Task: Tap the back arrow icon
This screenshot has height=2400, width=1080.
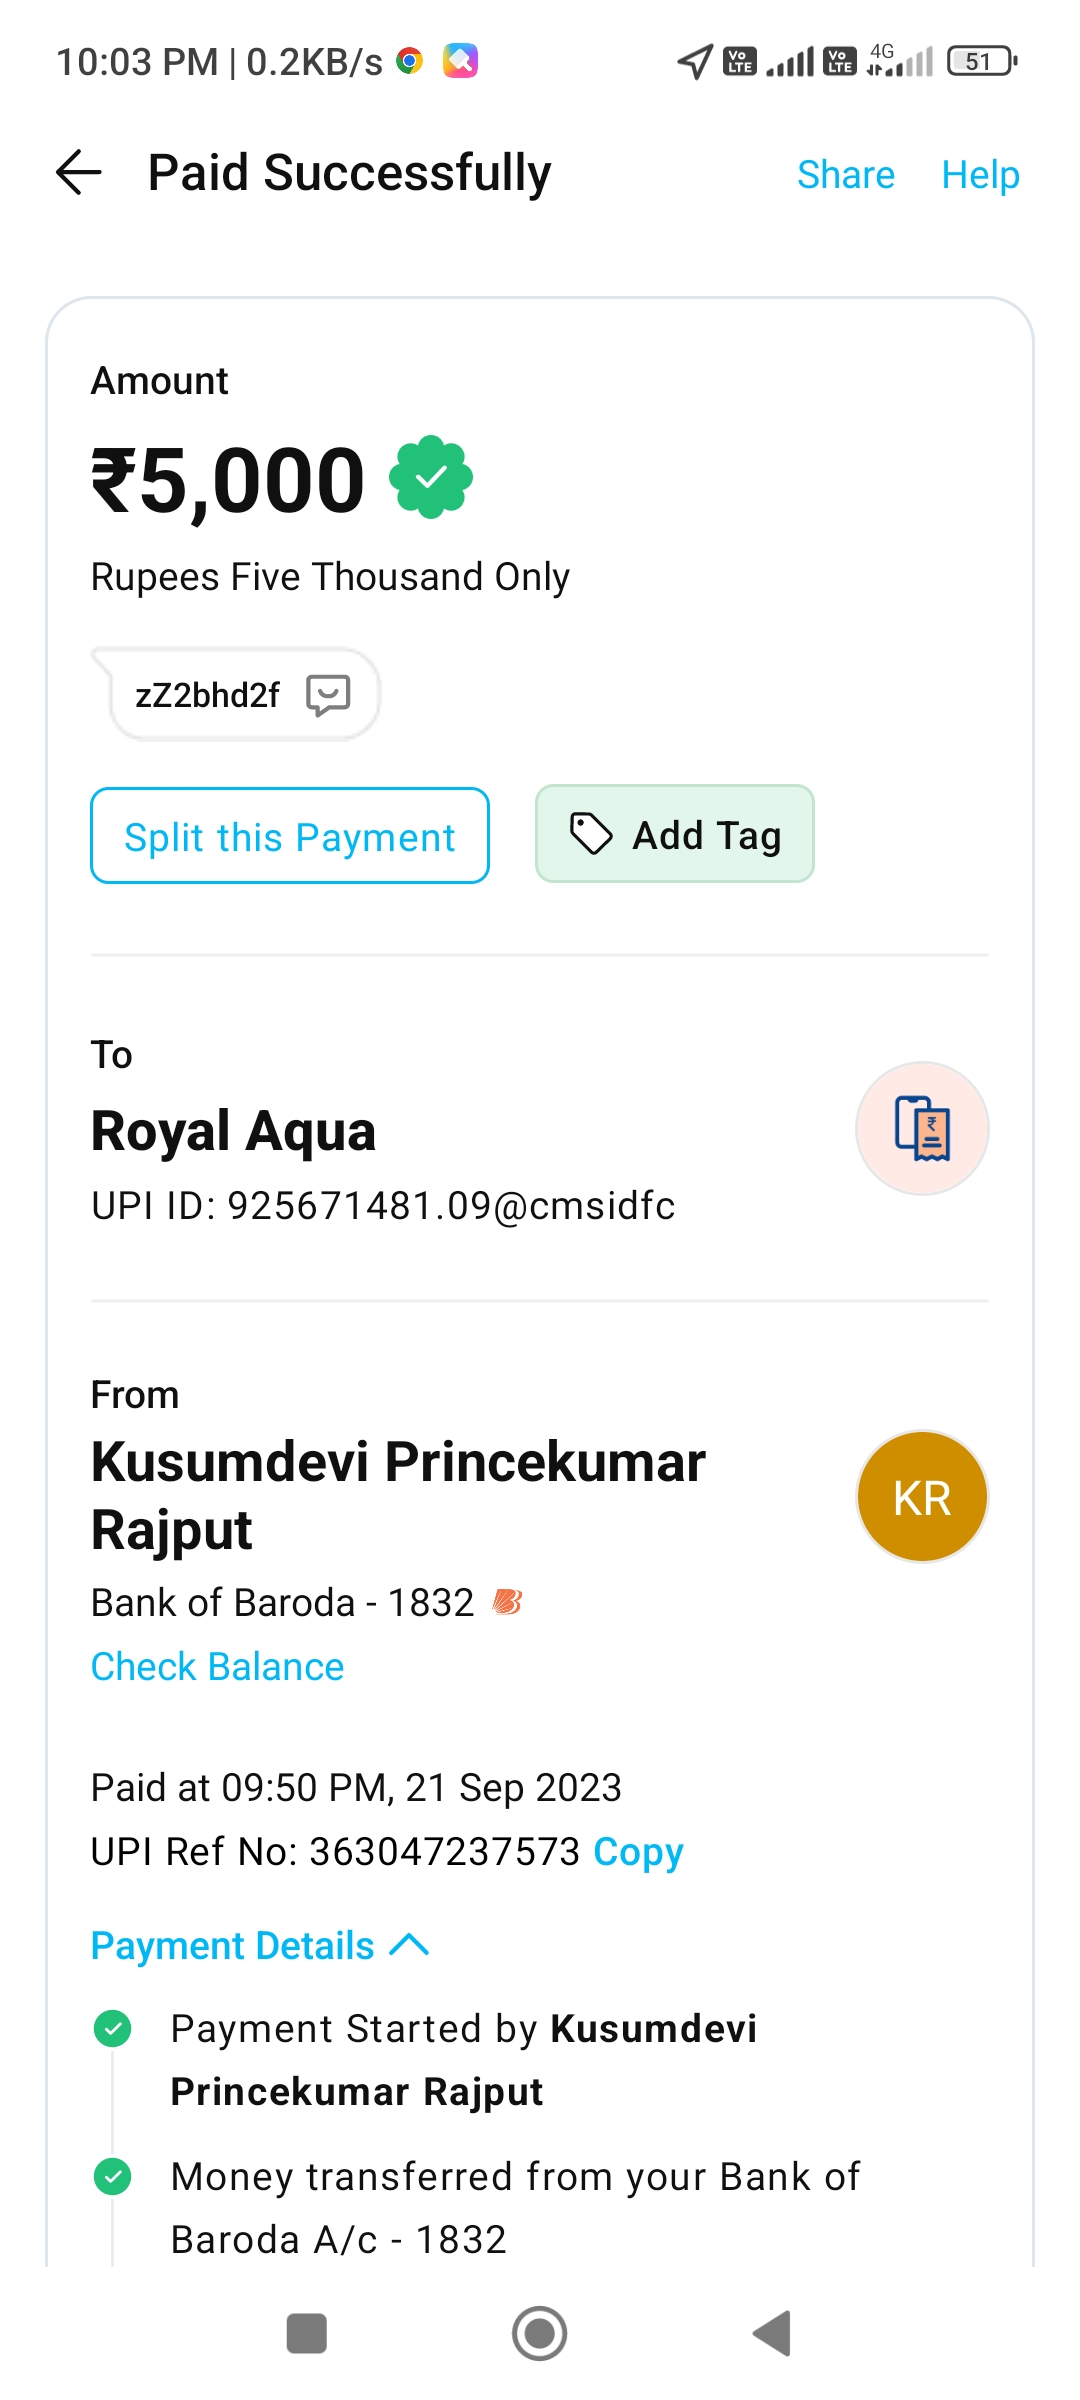Action: tap(79, 173)
